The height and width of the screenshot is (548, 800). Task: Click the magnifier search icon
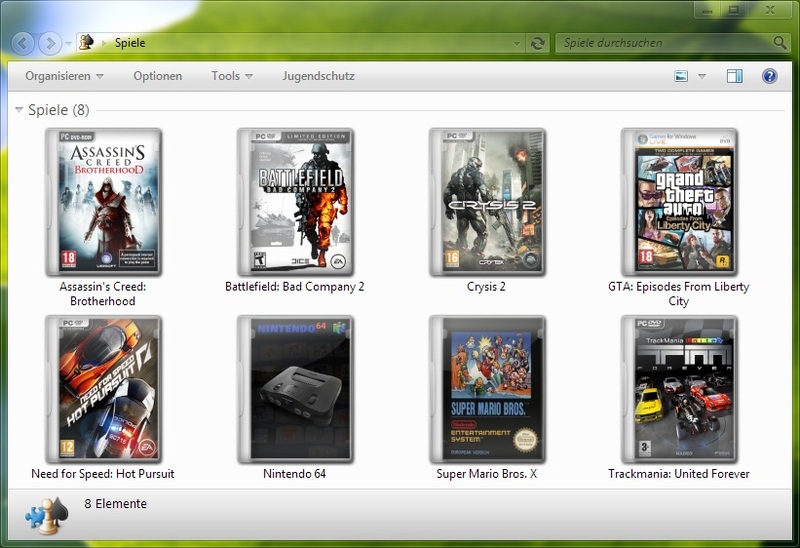coord(780,43)
